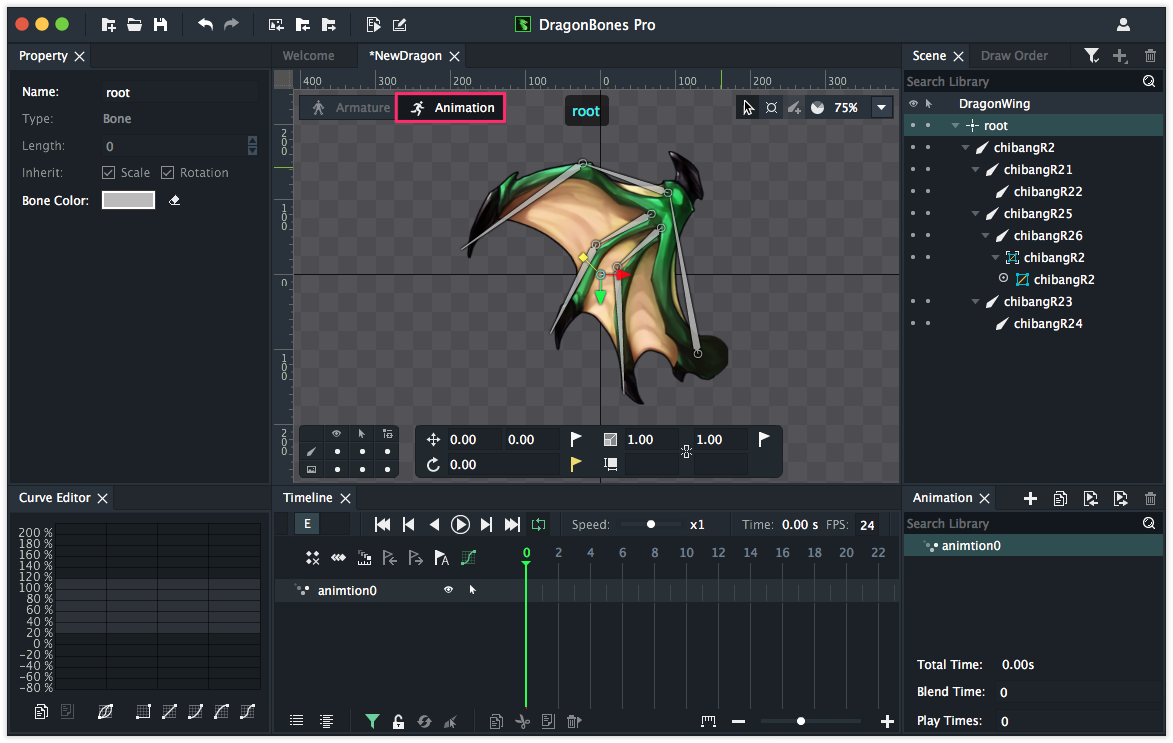This screenshot has height=743, width=1173.
Task: Click the playback Speed slider handle
Action: 651,524
